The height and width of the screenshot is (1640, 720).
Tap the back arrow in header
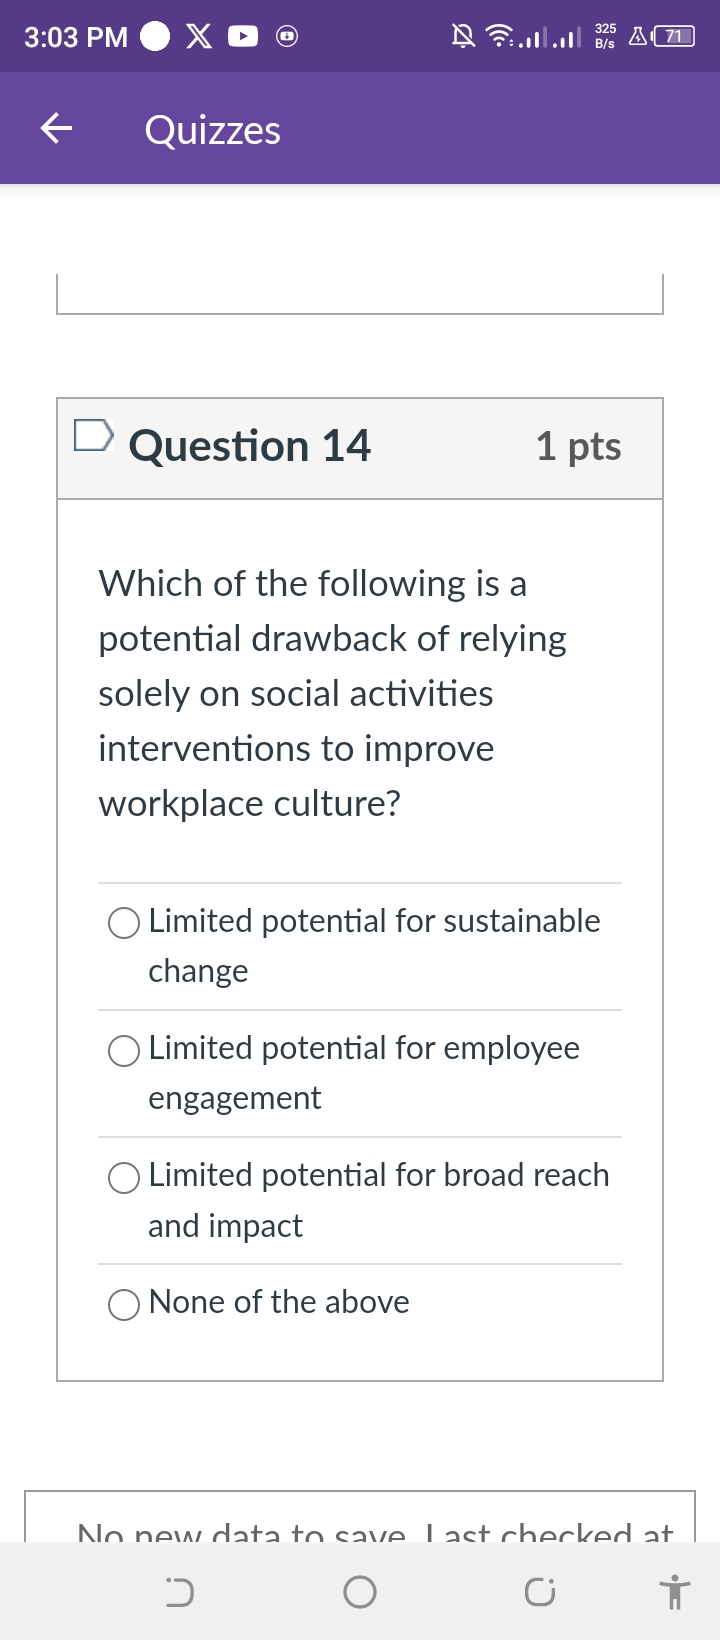point(56,128)
